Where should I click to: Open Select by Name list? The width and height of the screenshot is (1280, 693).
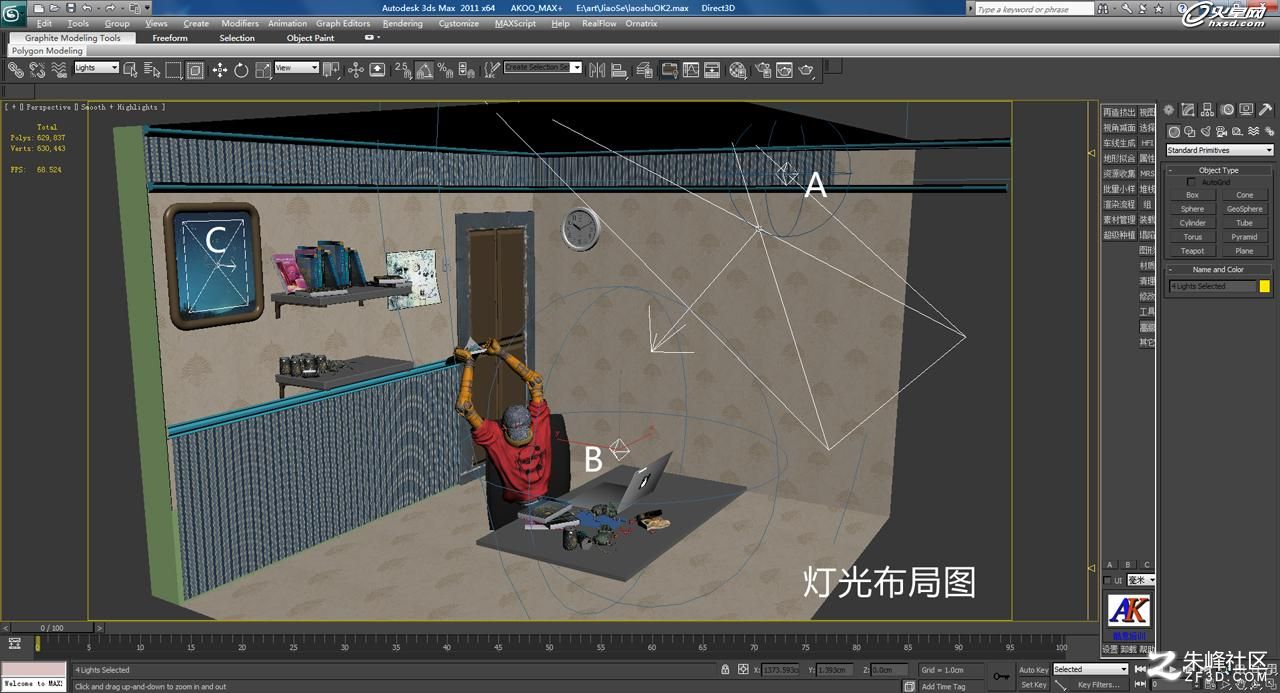(x=152, y=70)
